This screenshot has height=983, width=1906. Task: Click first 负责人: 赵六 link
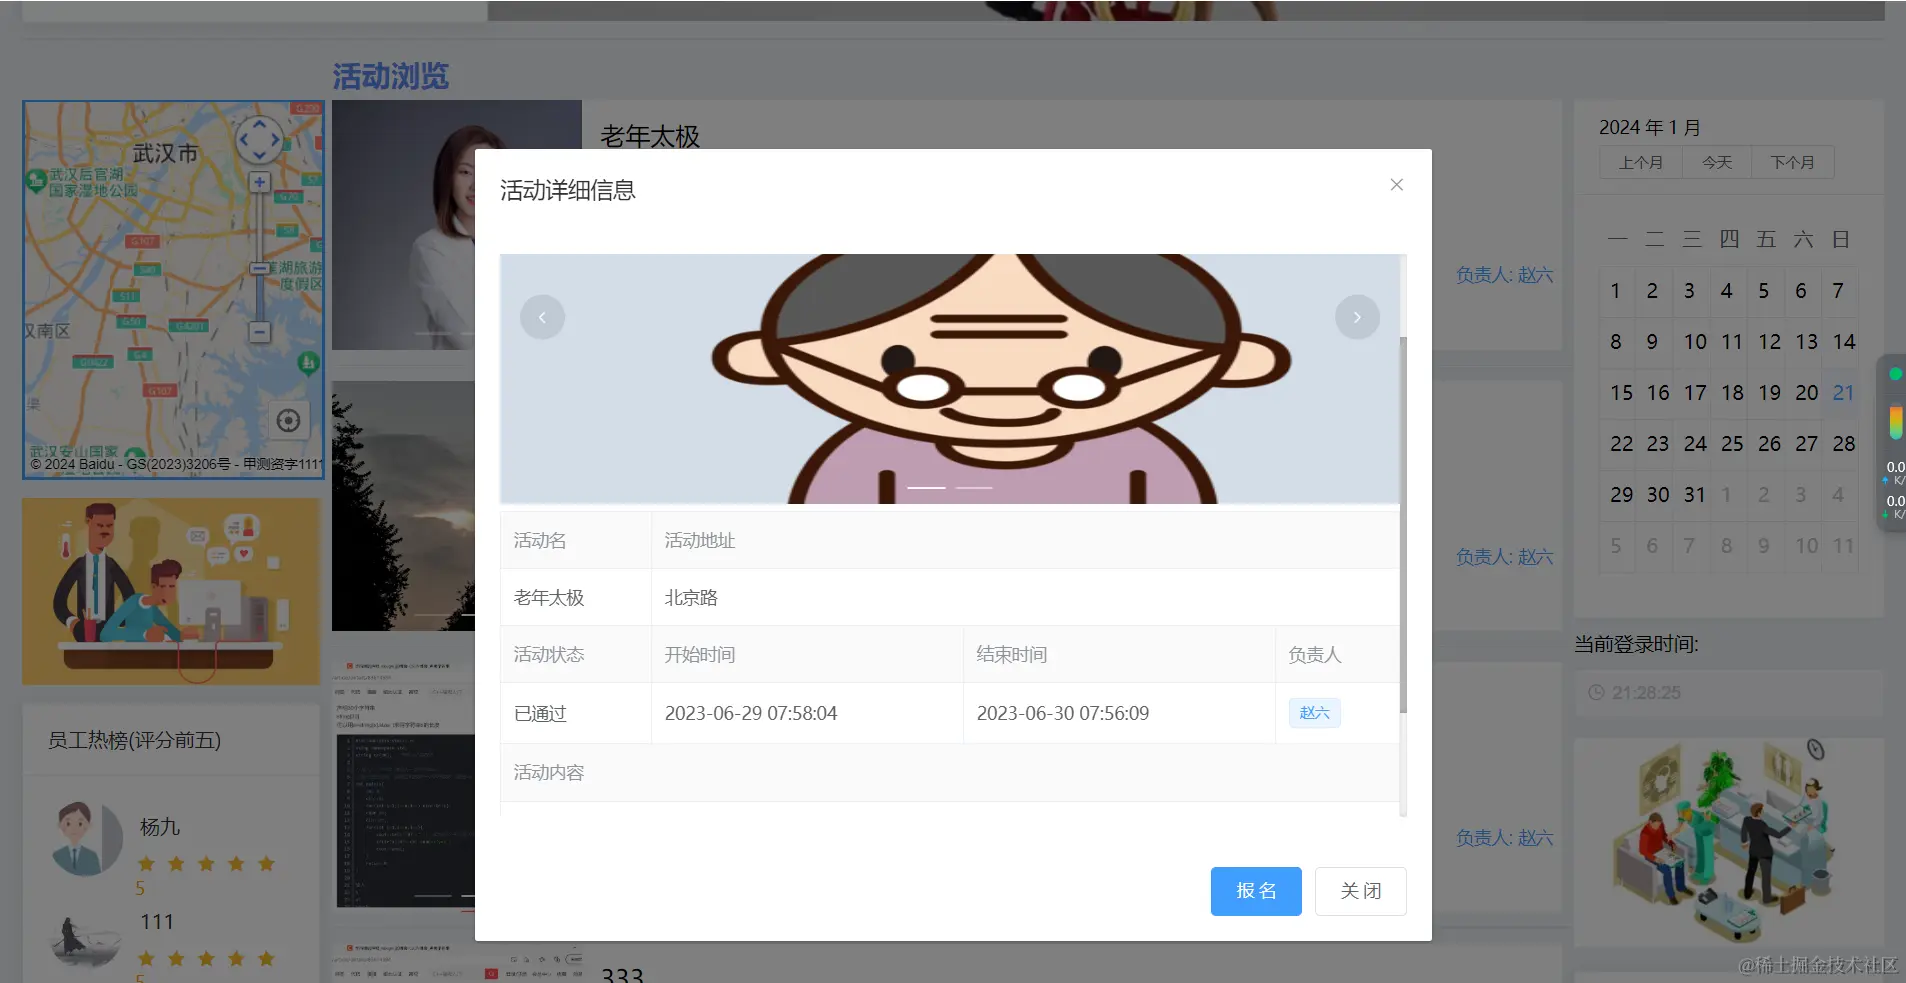(1504, 275)
